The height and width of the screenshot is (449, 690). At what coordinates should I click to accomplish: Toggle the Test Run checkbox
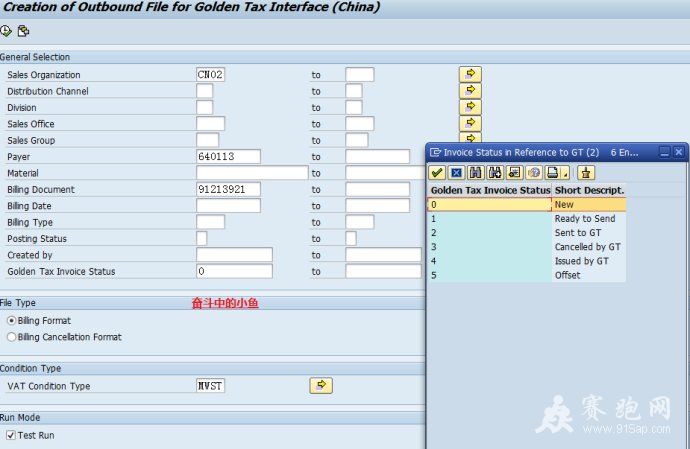click(x=11, y=435)
